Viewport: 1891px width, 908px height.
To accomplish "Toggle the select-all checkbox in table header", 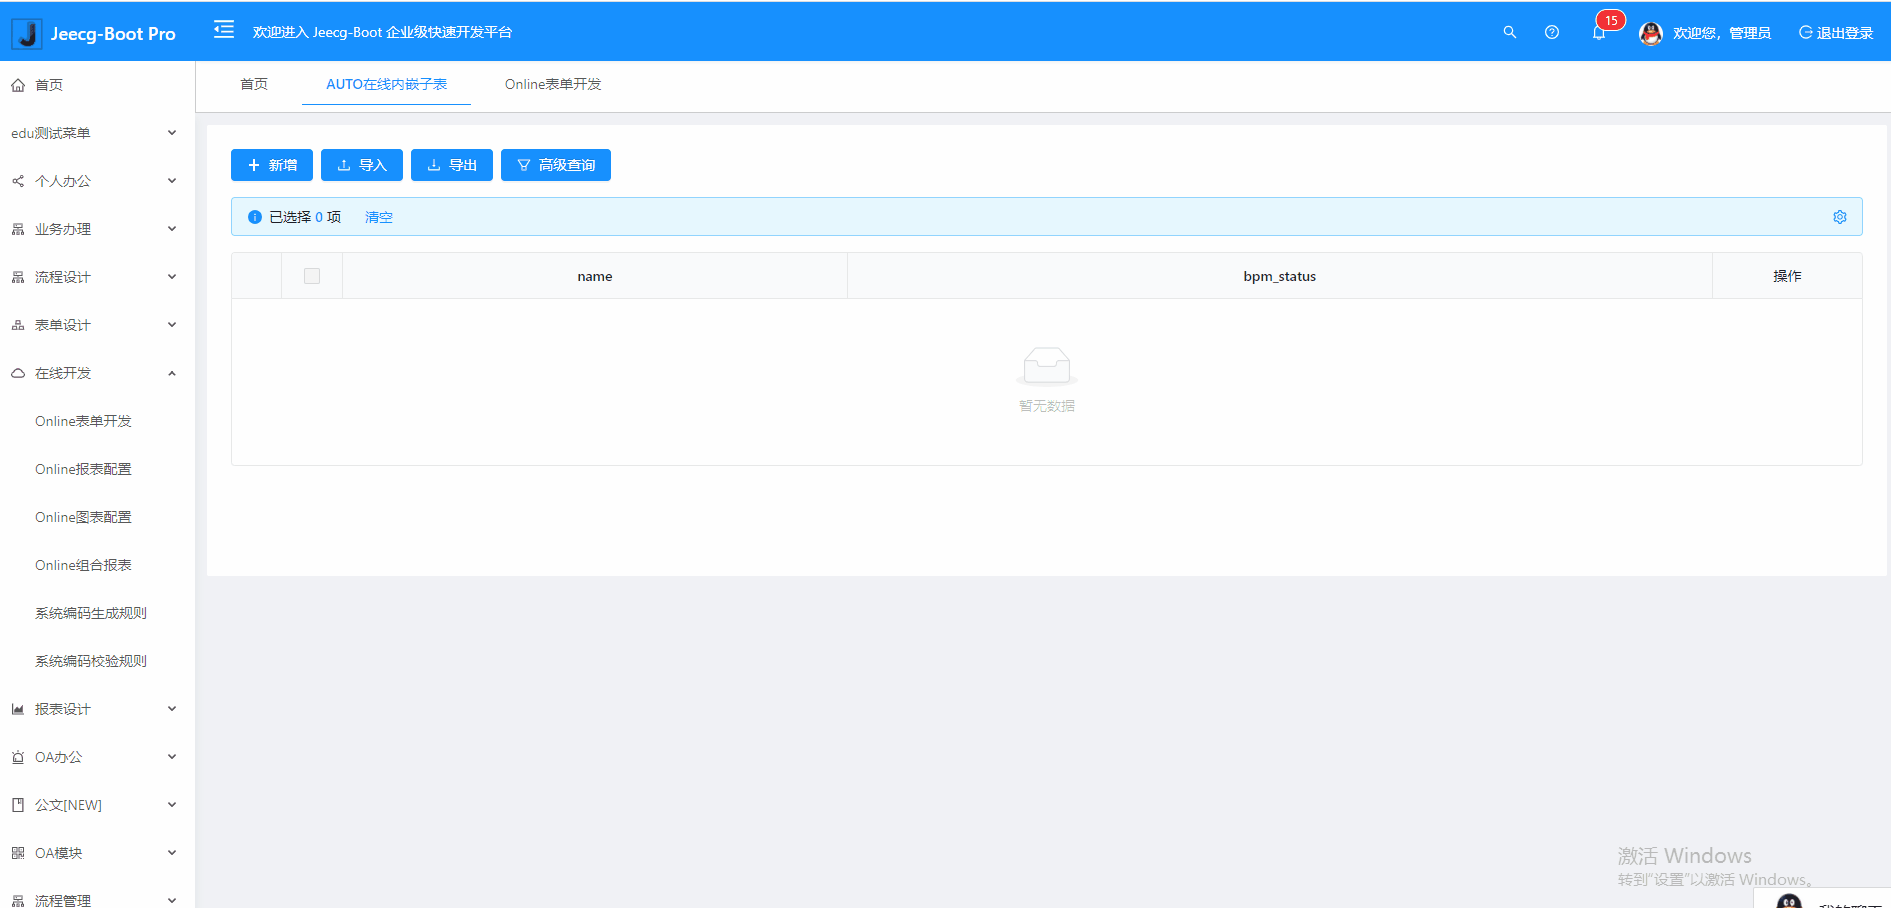I will pos(312,276).
